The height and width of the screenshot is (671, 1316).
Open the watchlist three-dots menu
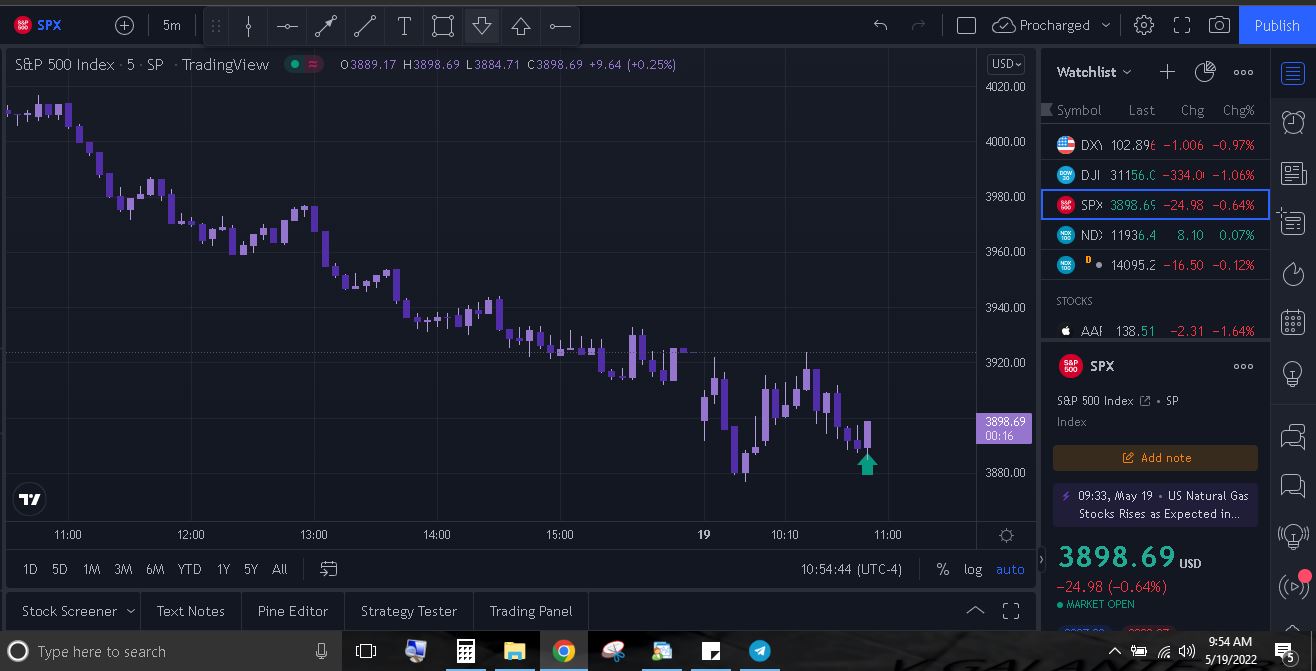(x=1243, y=72)
